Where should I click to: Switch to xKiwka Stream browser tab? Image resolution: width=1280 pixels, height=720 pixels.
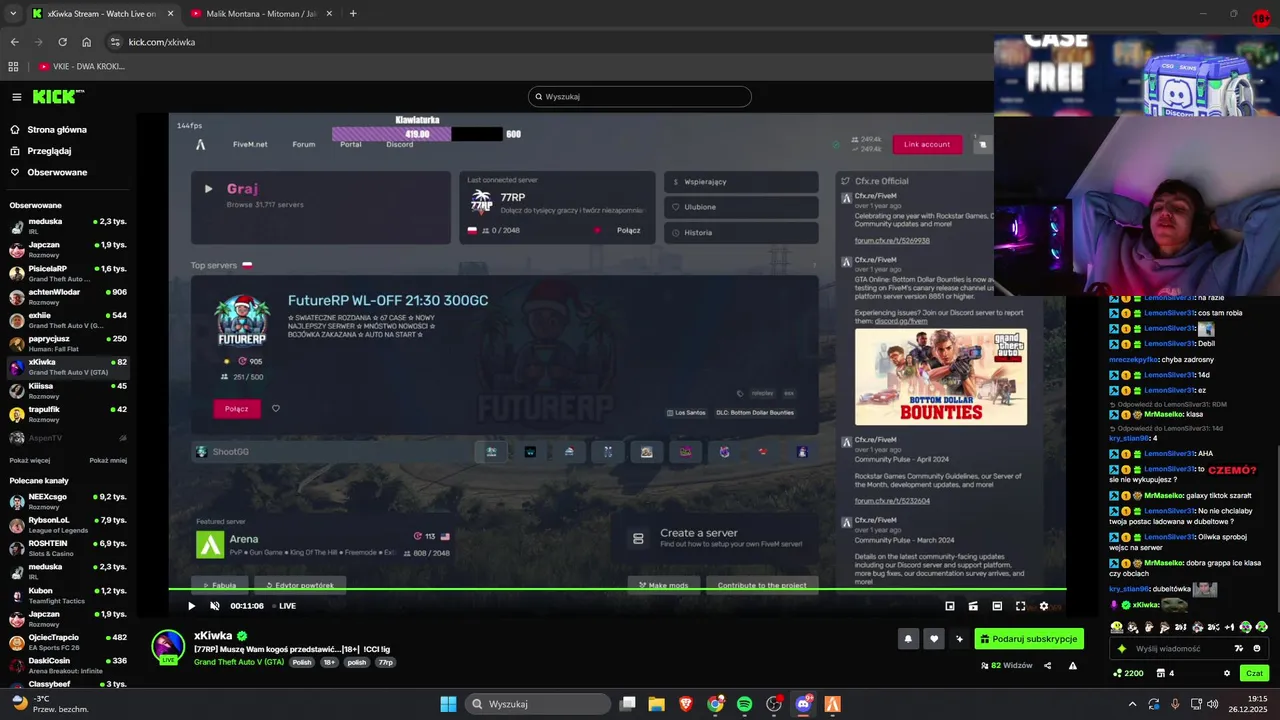point(101,14)
